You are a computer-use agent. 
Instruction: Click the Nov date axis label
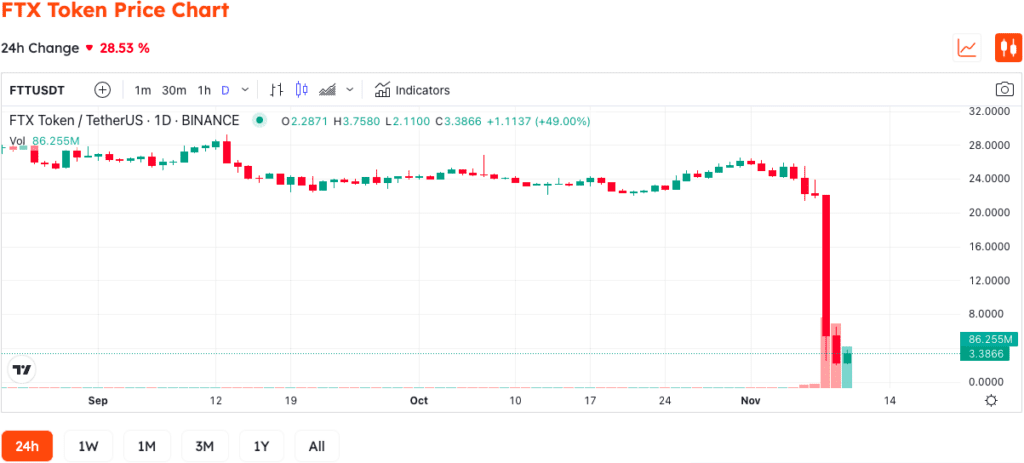pyautogui.click(x=751, y=400)
